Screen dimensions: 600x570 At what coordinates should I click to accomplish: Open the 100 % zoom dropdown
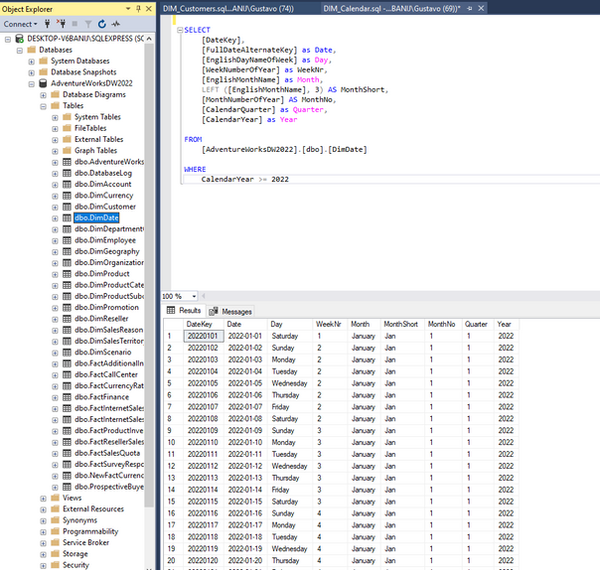coord(194,296)
